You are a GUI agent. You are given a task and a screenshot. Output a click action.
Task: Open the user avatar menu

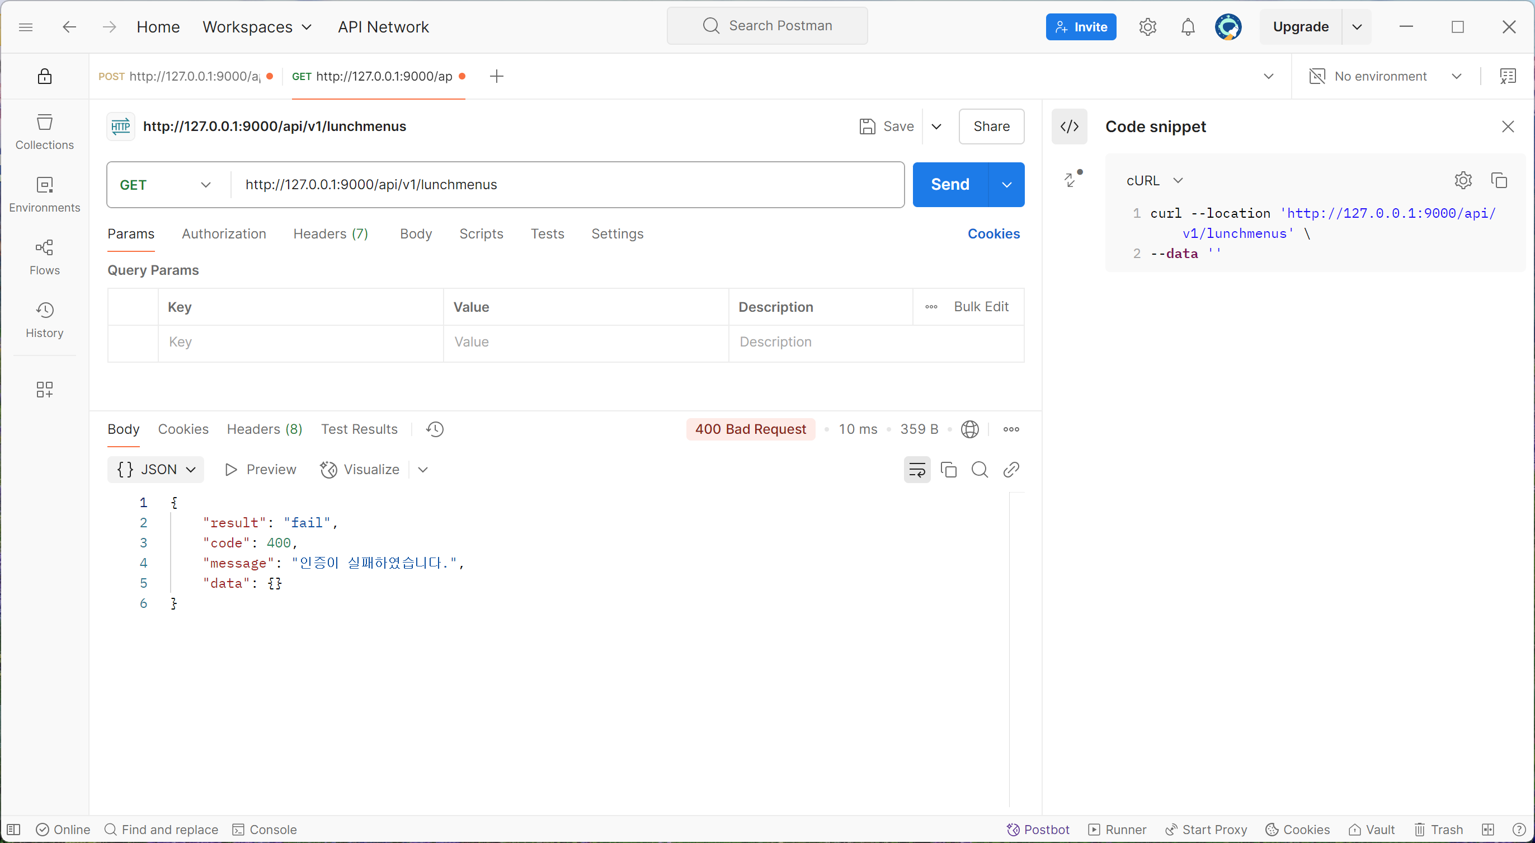[x=1228, y=27]
